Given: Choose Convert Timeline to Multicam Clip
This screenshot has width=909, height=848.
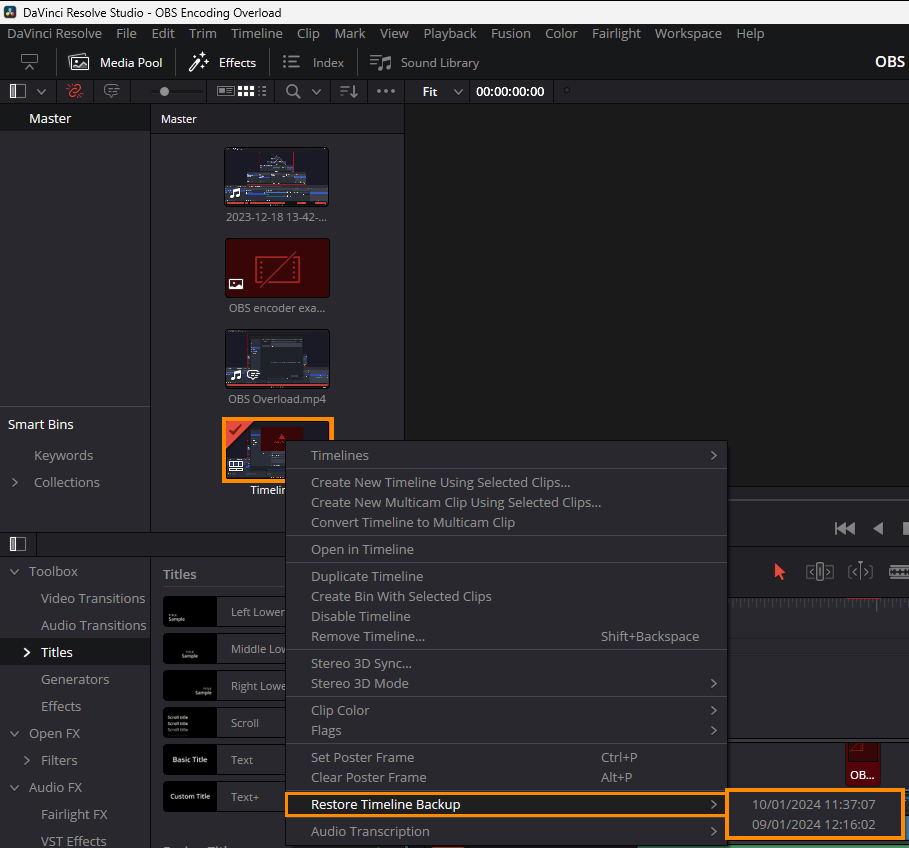Looking at the screenshot, I should (506, 522).
